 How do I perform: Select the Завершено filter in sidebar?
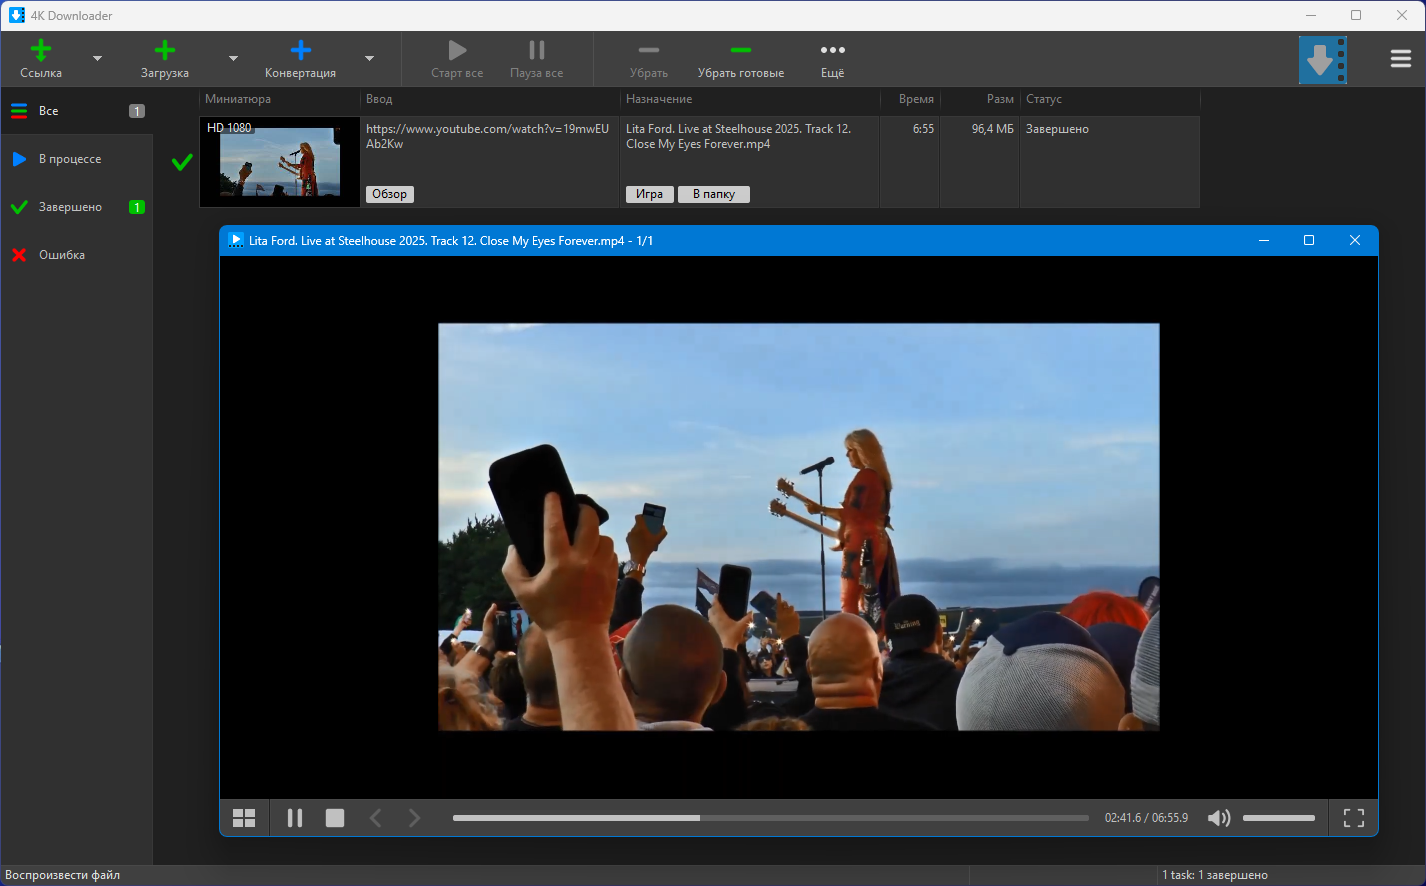[x=70, y=207]
